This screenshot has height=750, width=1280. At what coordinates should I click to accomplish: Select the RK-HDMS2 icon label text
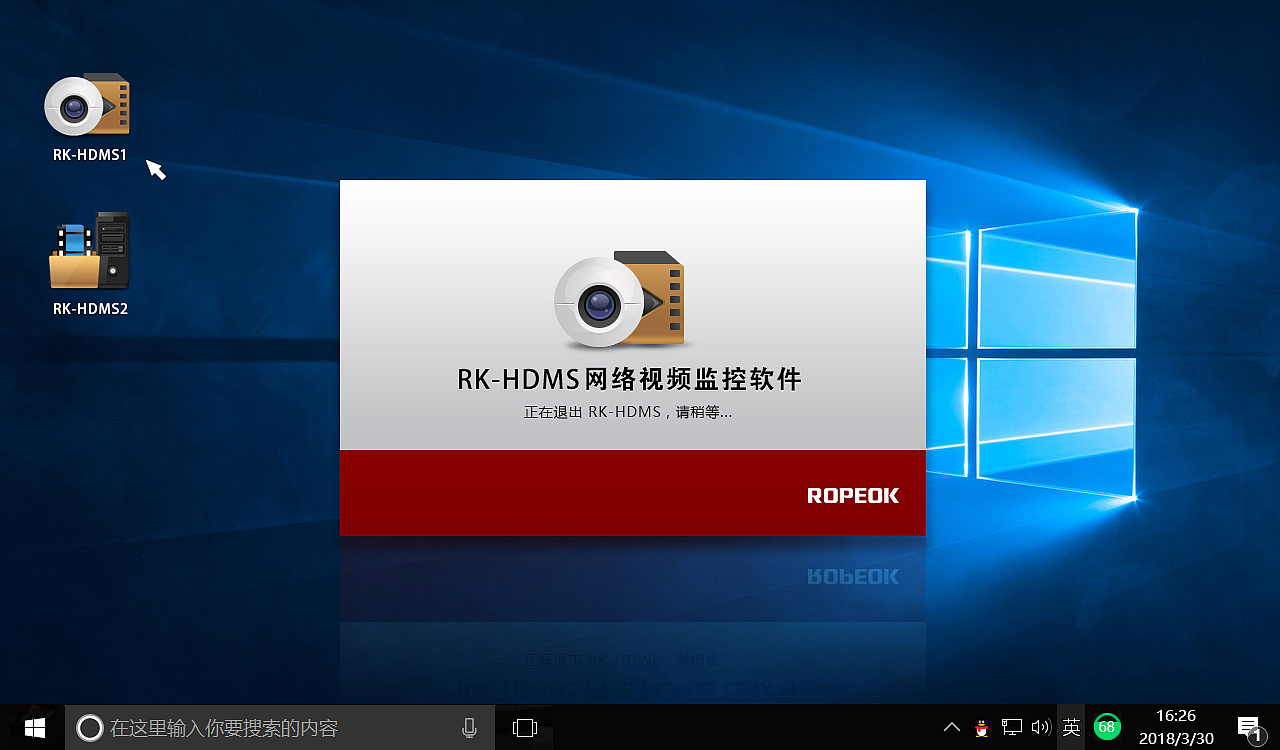coord(90,308)
